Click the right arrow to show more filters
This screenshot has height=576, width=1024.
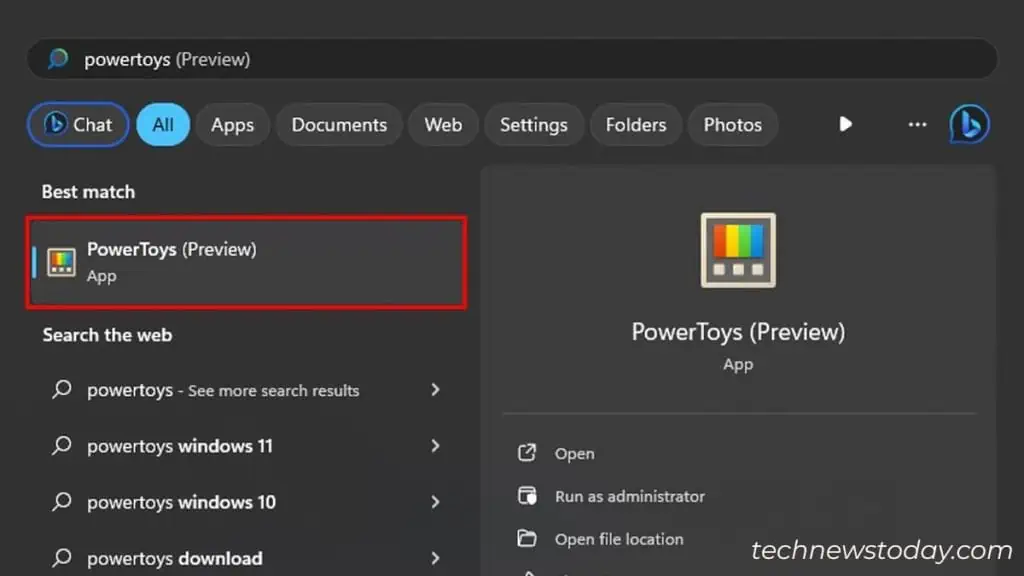tap(845, 124)
